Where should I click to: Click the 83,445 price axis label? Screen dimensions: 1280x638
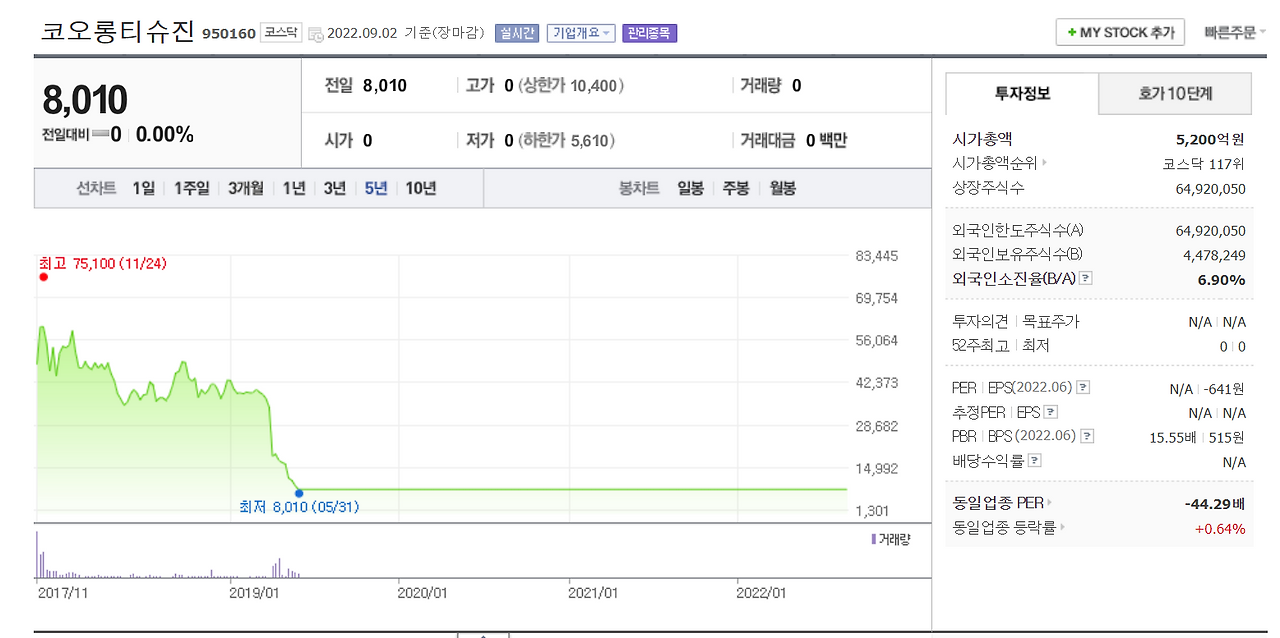[x=877, y=256]
